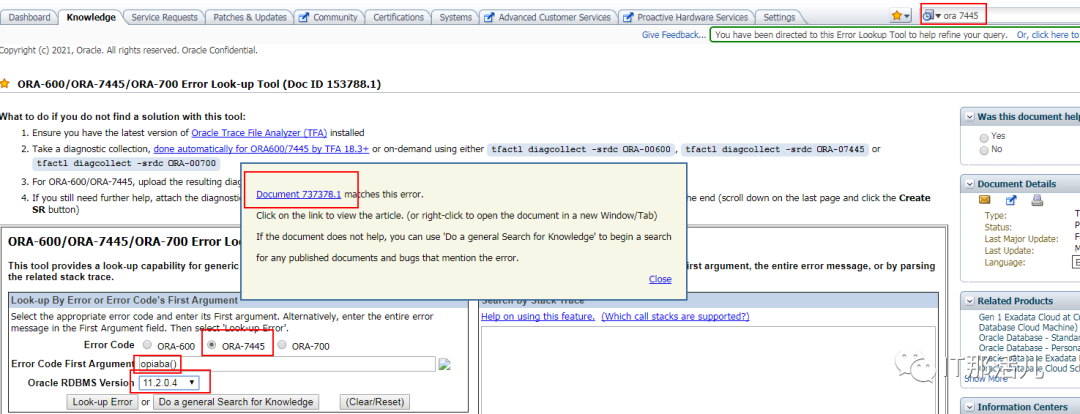This screenshot has height=414, width=1080.
Task: Open the Patches & Updates tab
Action: click(x=249, y=17)
